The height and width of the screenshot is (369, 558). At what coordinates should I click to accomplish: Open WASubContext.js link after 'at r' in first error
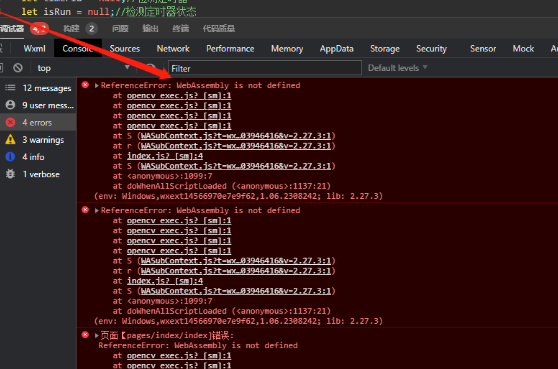pyautogui.click(x=236, y=146)
